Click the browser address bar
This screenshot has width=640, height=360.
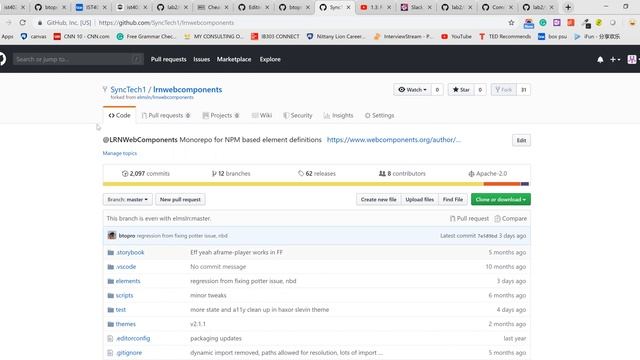click(x=269, y=23)
